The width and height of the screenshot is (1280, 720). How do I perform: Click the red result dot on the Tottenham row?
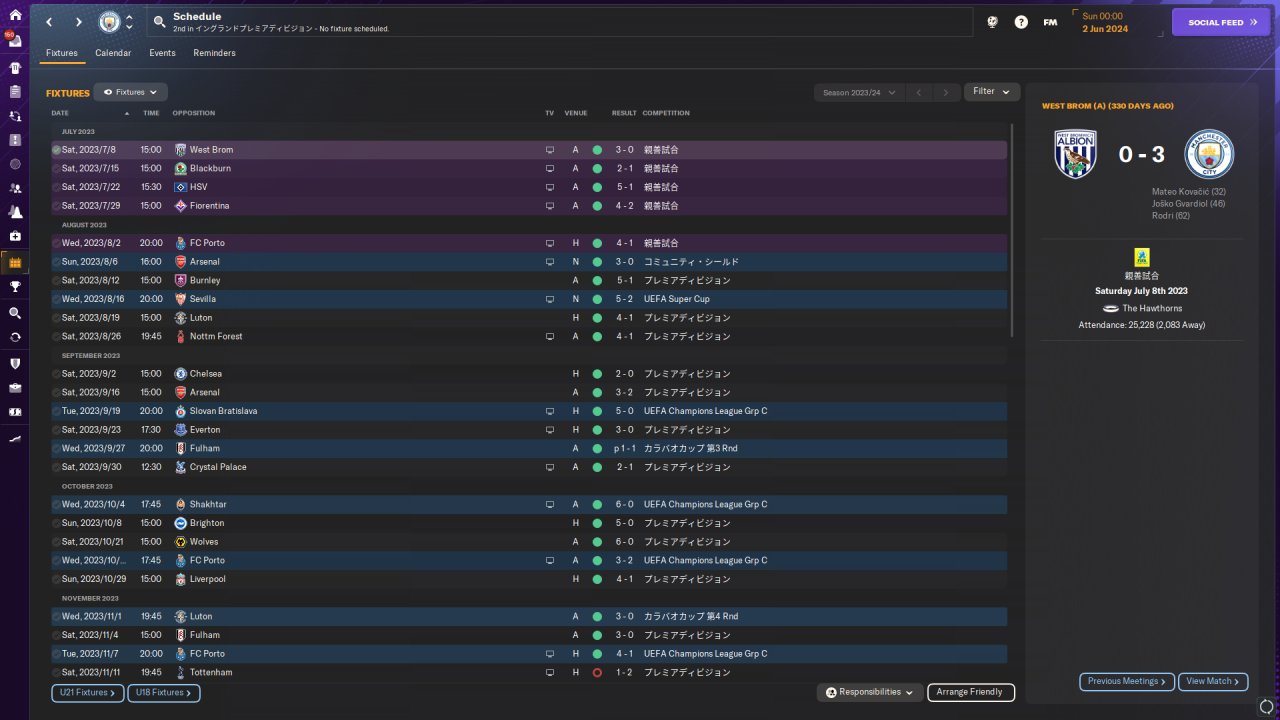[x=597, y=673]
